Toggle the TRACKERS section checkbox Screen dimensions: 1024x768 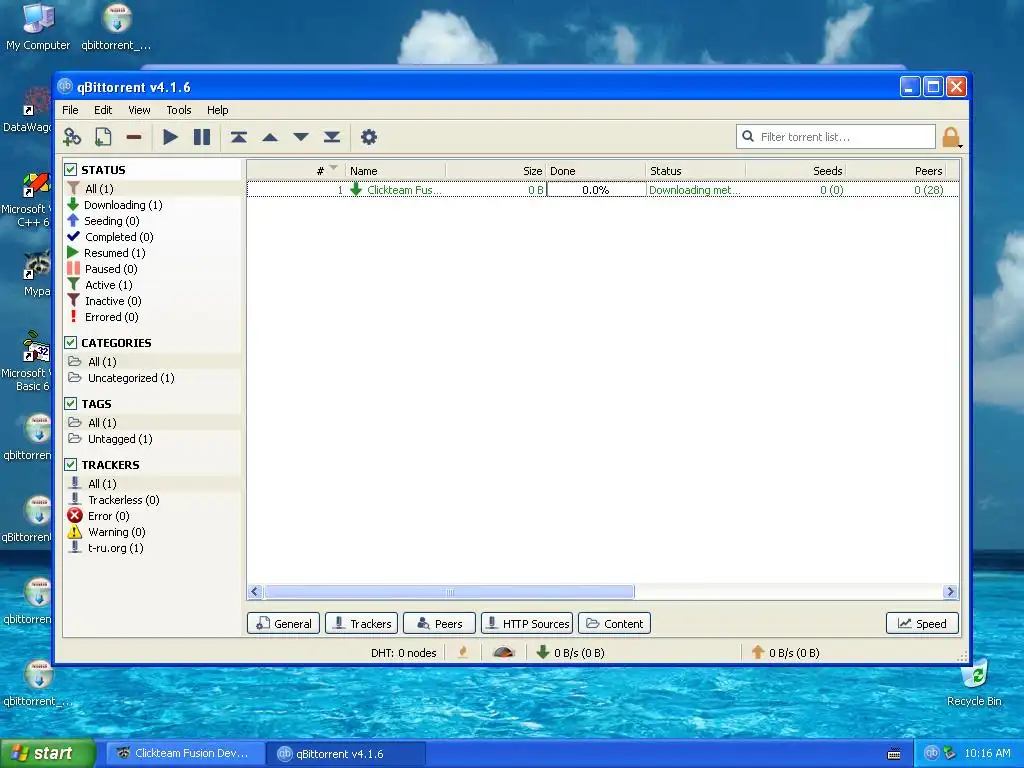71,464
